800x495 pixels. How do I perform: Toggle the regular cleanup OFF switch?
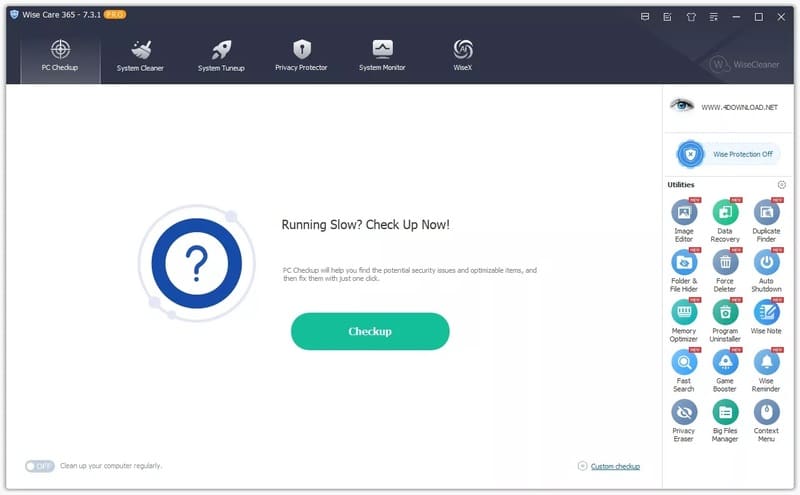[x=39, y=466]
